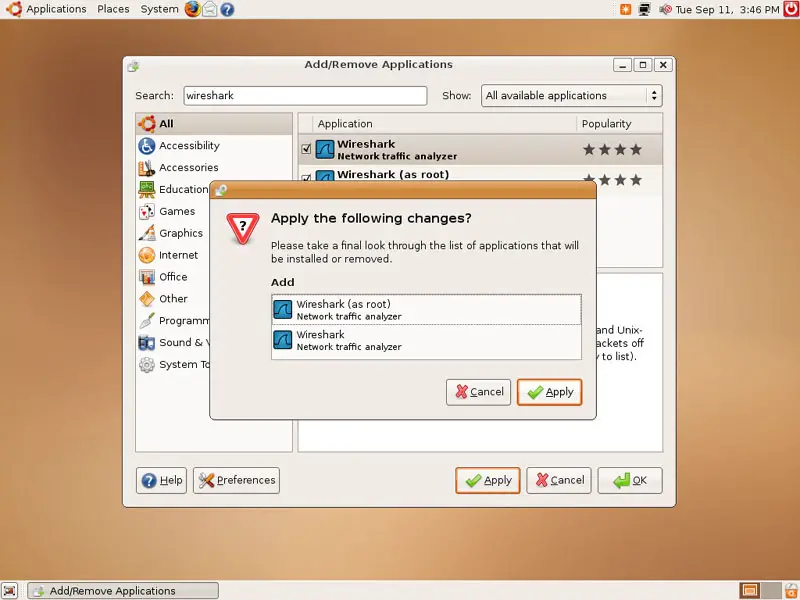This screenshot has height=600, width=800.
Task: Click the Firefox browser launcher icon
Action: [192, 9]
